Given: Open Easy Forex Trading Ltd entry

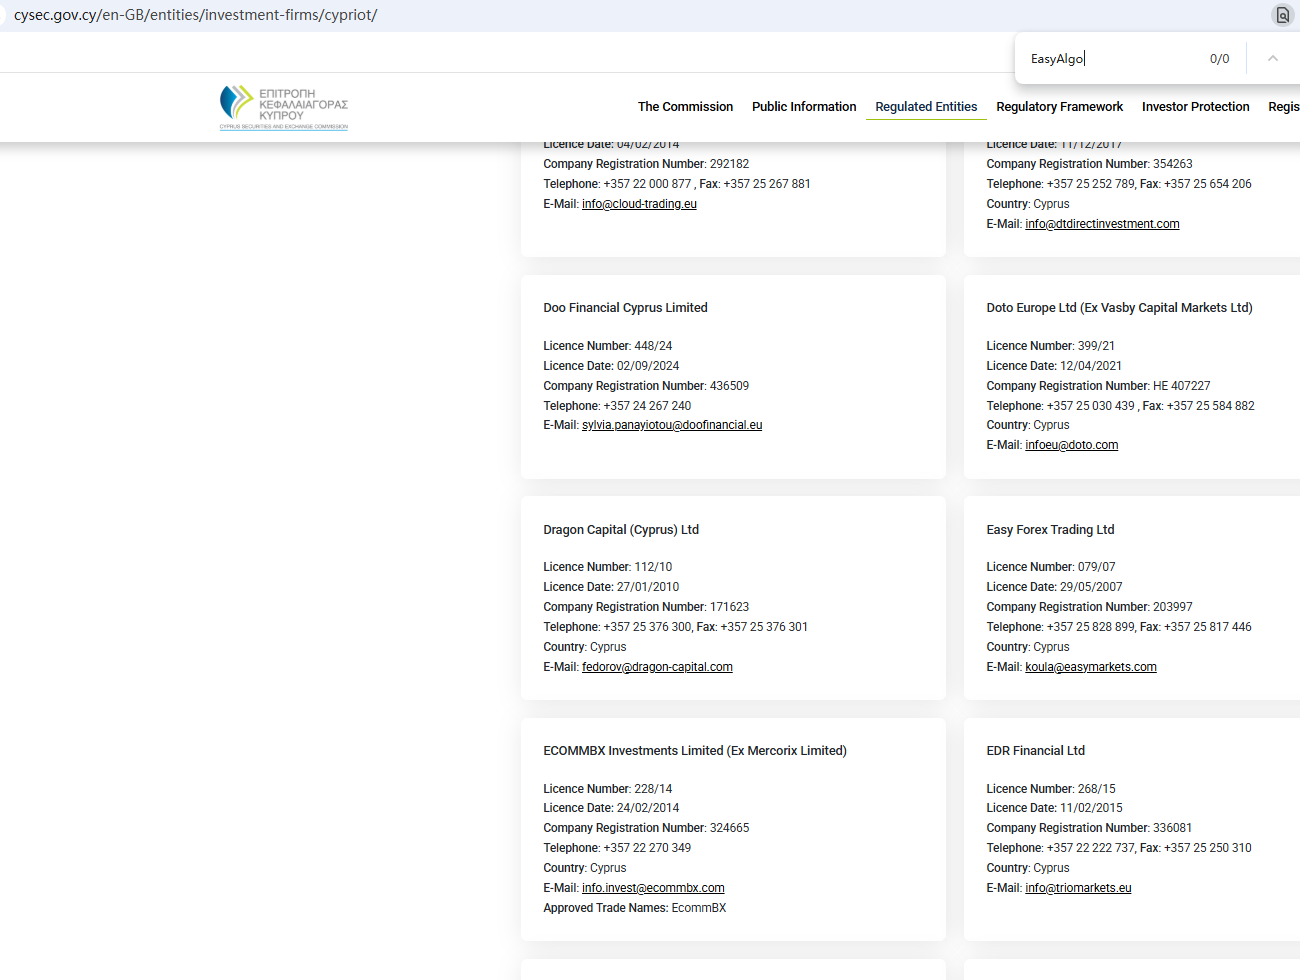Looking at the screenshot, I should pyautogui.click(x=1050, y=530).
